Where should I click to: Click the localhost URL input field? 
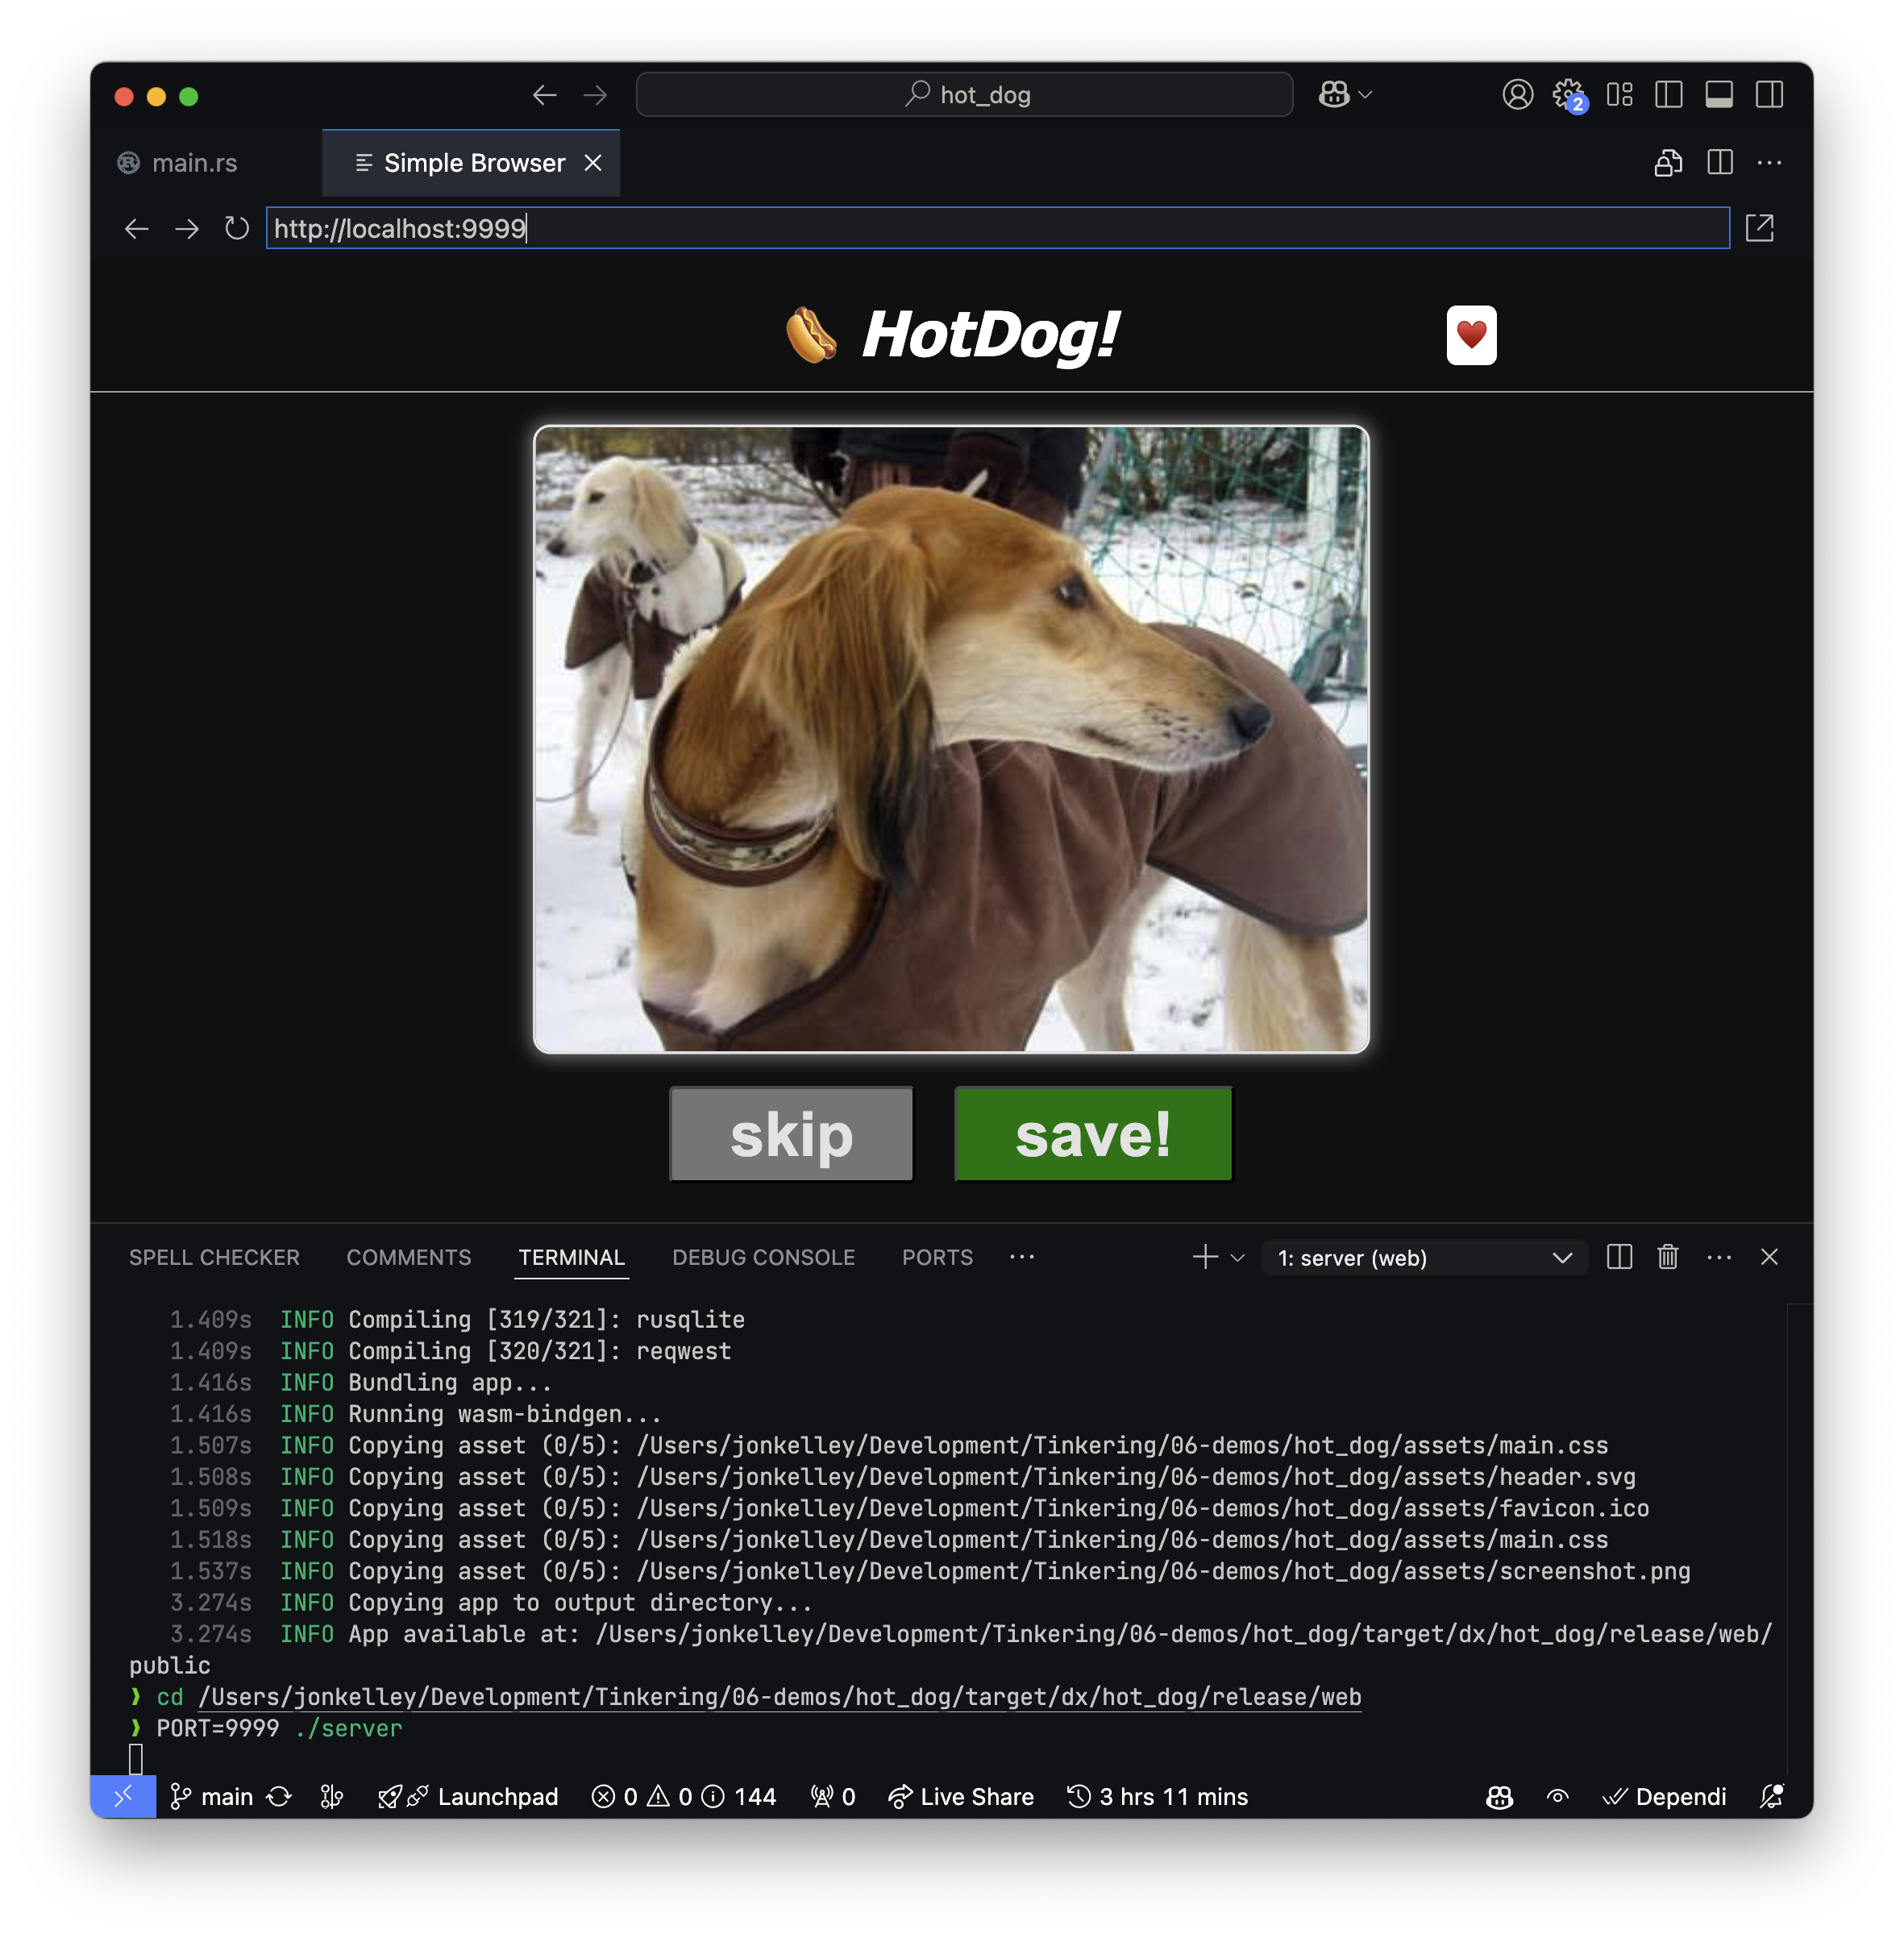click(x=996, y=229)
